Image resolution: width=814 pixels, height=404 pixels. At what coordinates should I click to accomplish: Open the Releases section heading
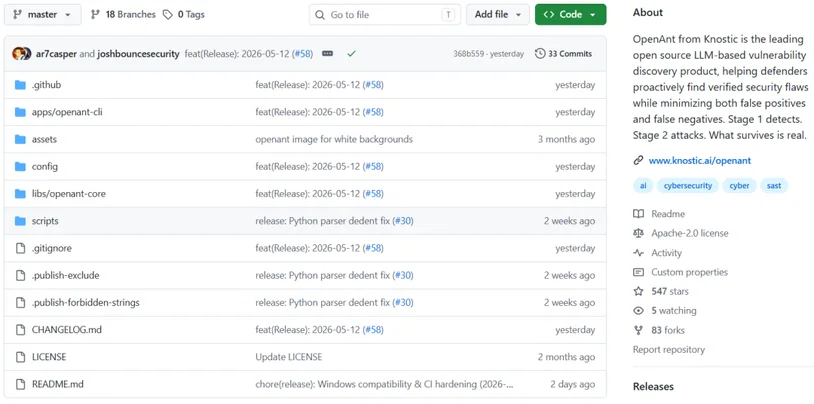click(x=653, y=386)
